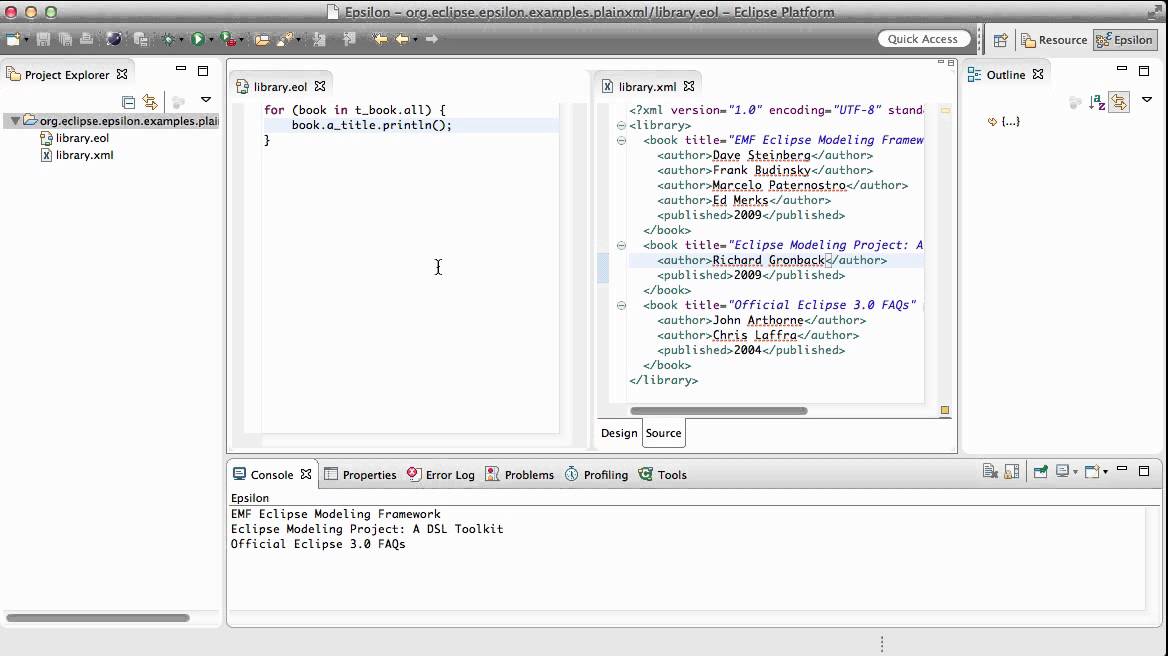Screen dimensions: 1168x656
Task: Click the Debug bug icon
Action: 168,39
